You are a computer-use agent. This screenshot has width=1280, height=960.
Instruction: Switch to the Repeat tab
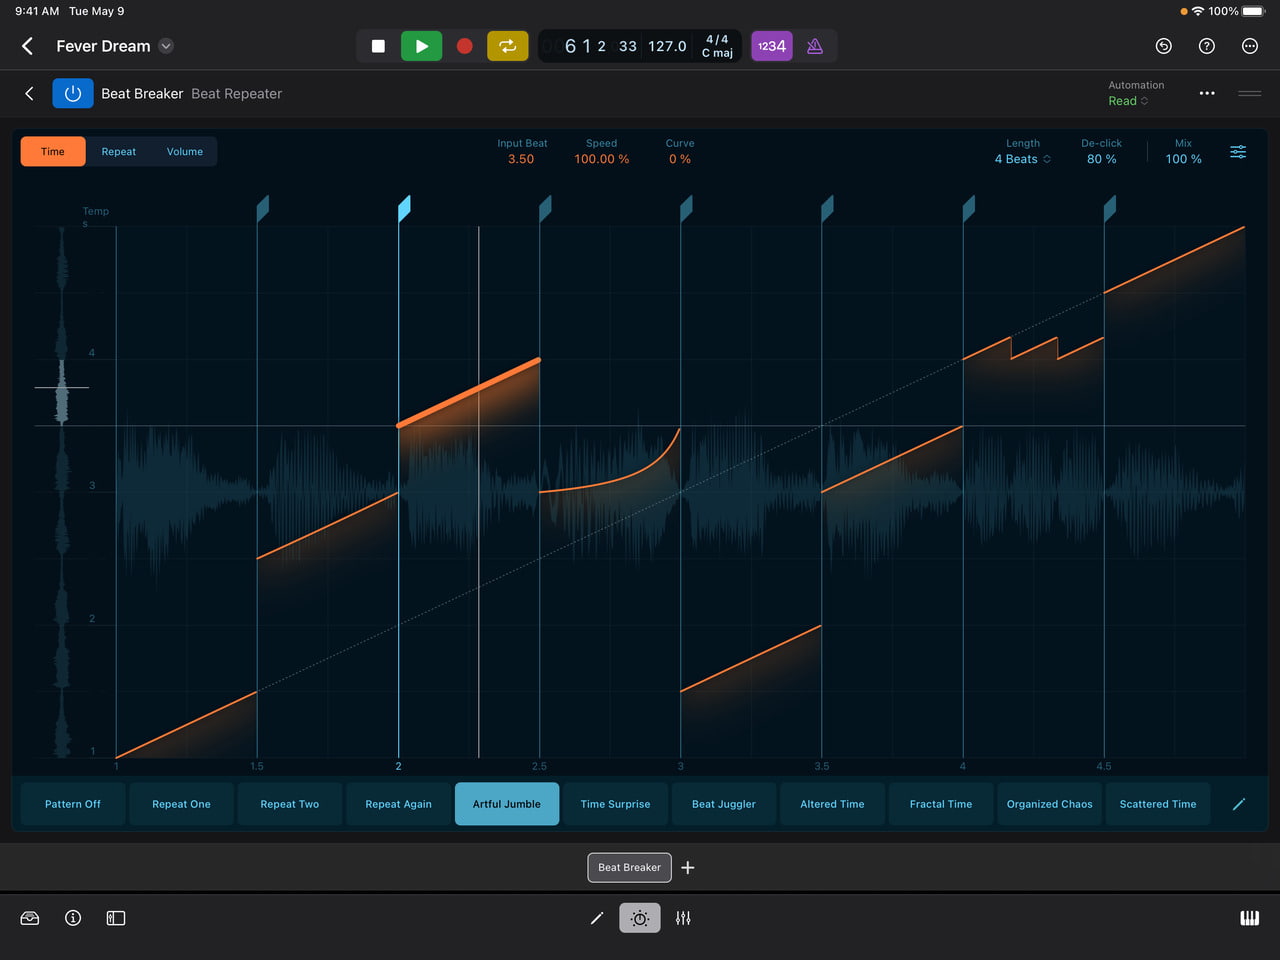[x=118, y=151]
